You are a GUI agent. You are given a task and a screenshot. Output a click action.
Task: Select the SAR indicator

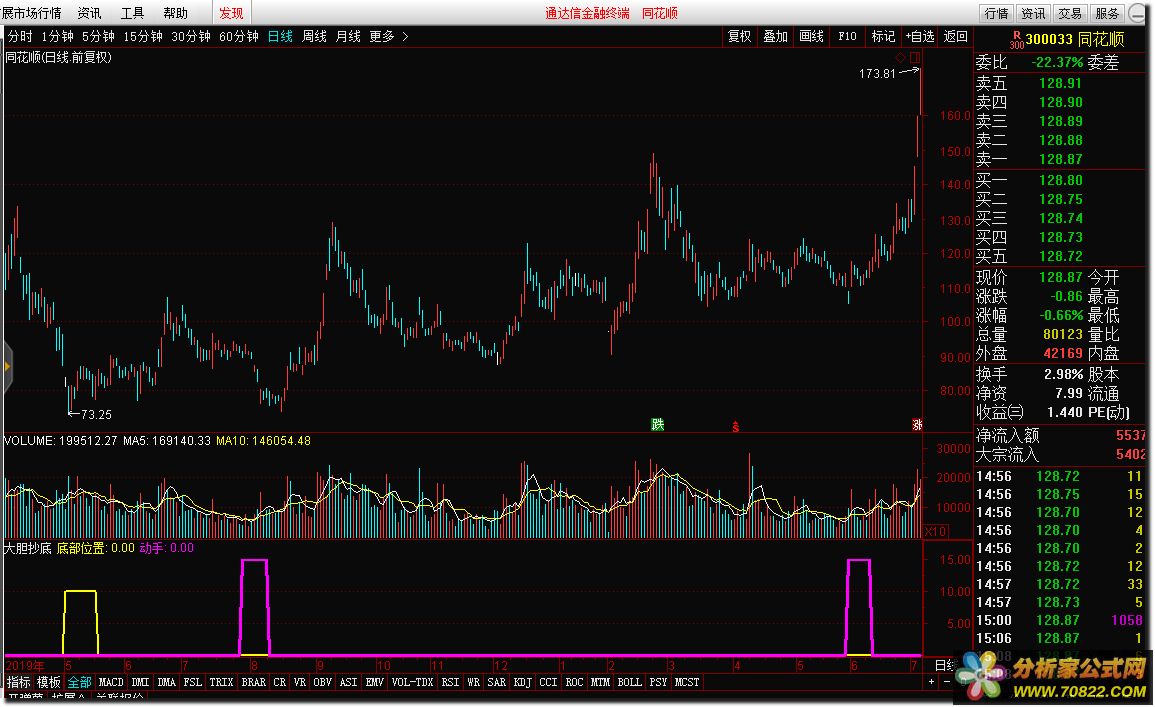(496, 683)
